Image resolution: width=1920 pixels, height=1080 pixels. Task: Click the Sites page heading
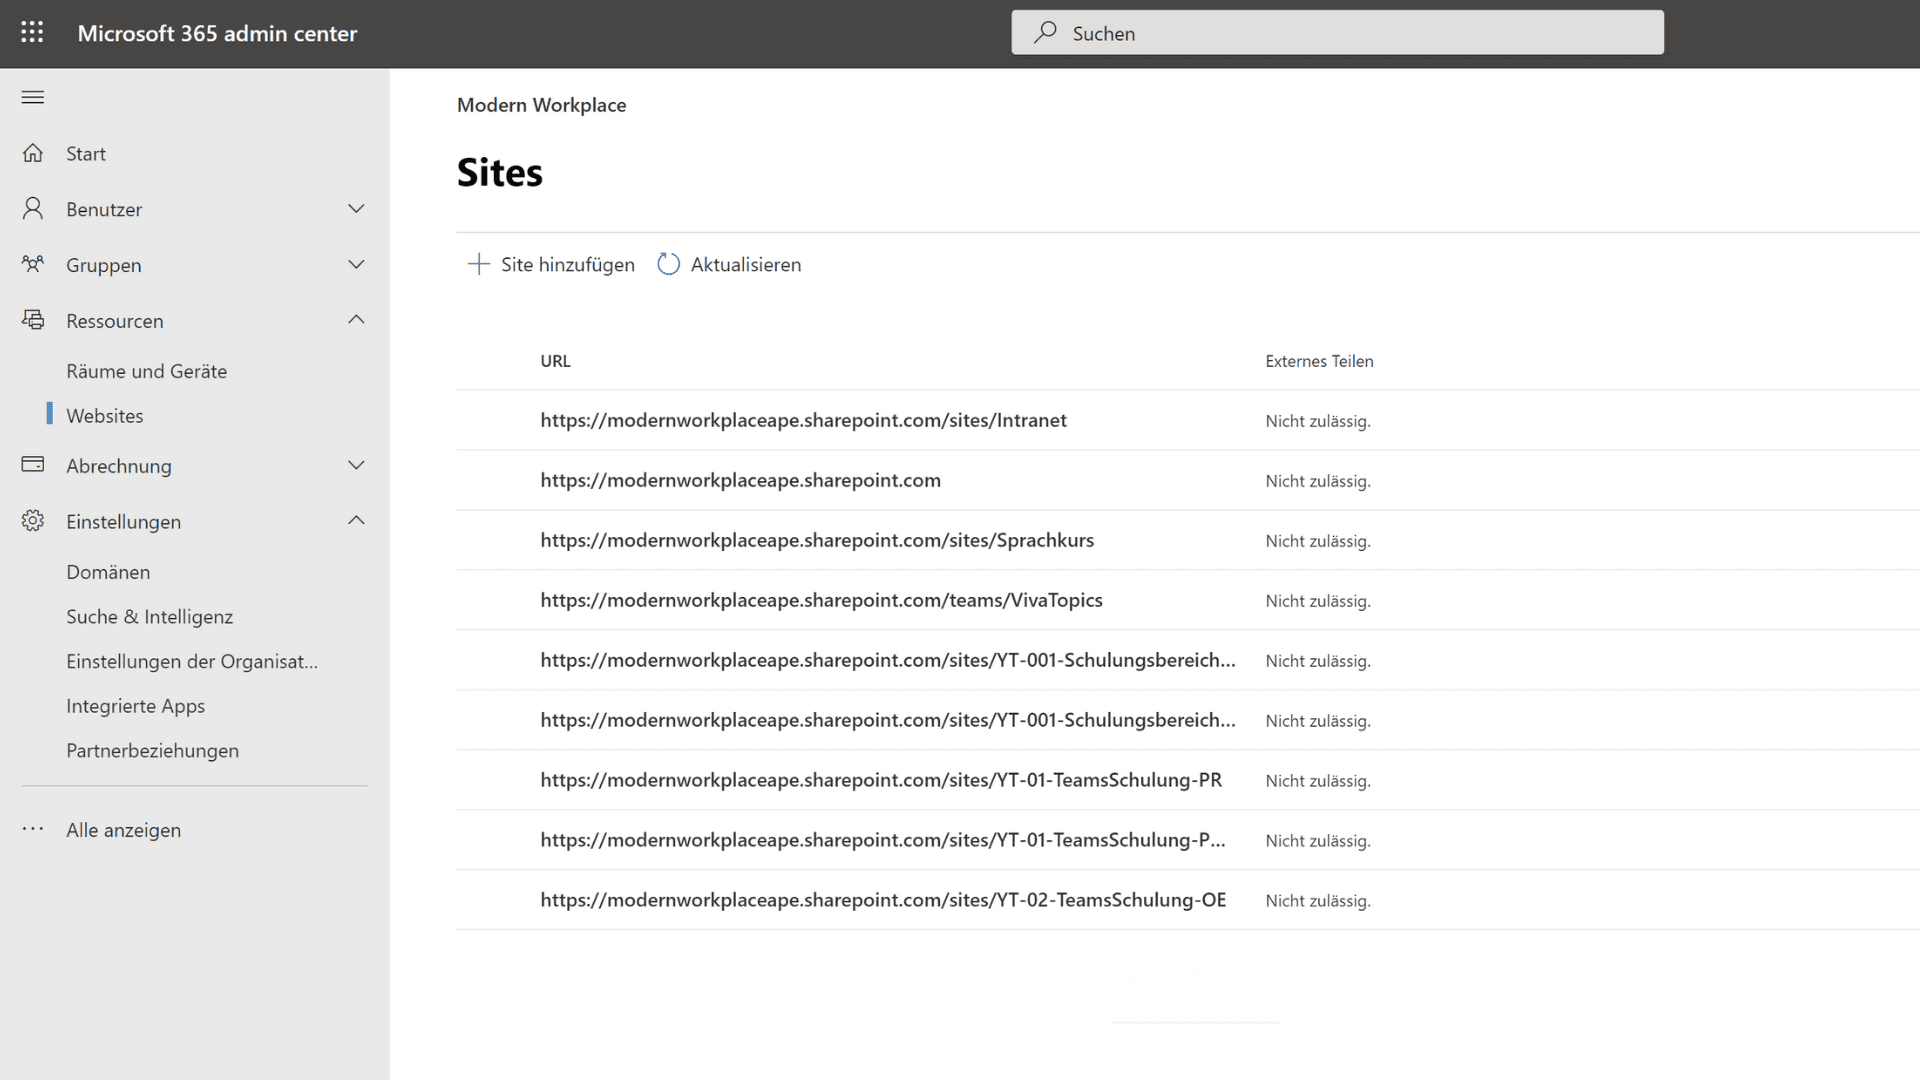[x=499, y=172]
